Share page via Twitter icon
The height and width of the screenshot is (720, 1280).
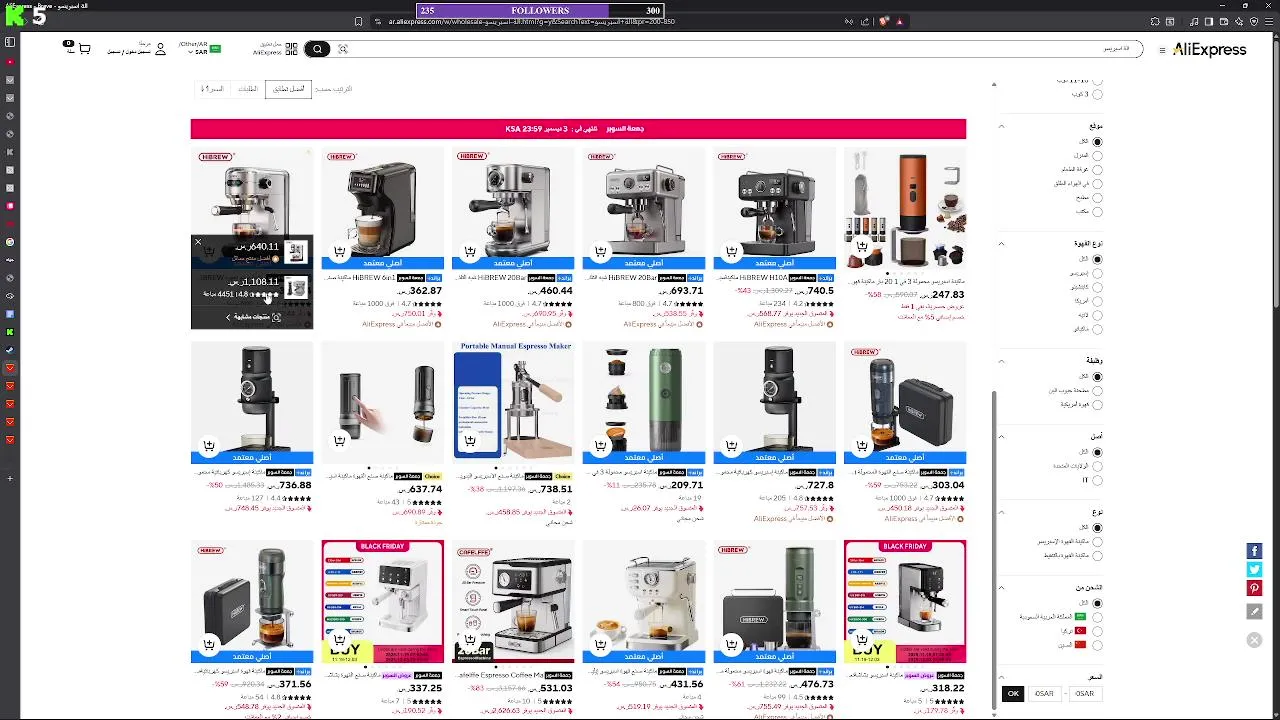pos(1254,569)
